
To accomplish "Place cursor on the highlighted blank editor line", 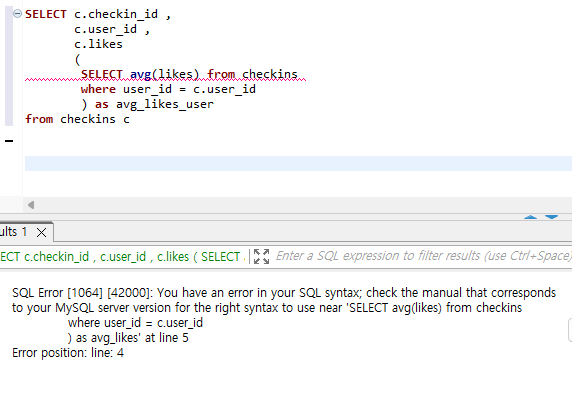I will [x=298, y=163].
